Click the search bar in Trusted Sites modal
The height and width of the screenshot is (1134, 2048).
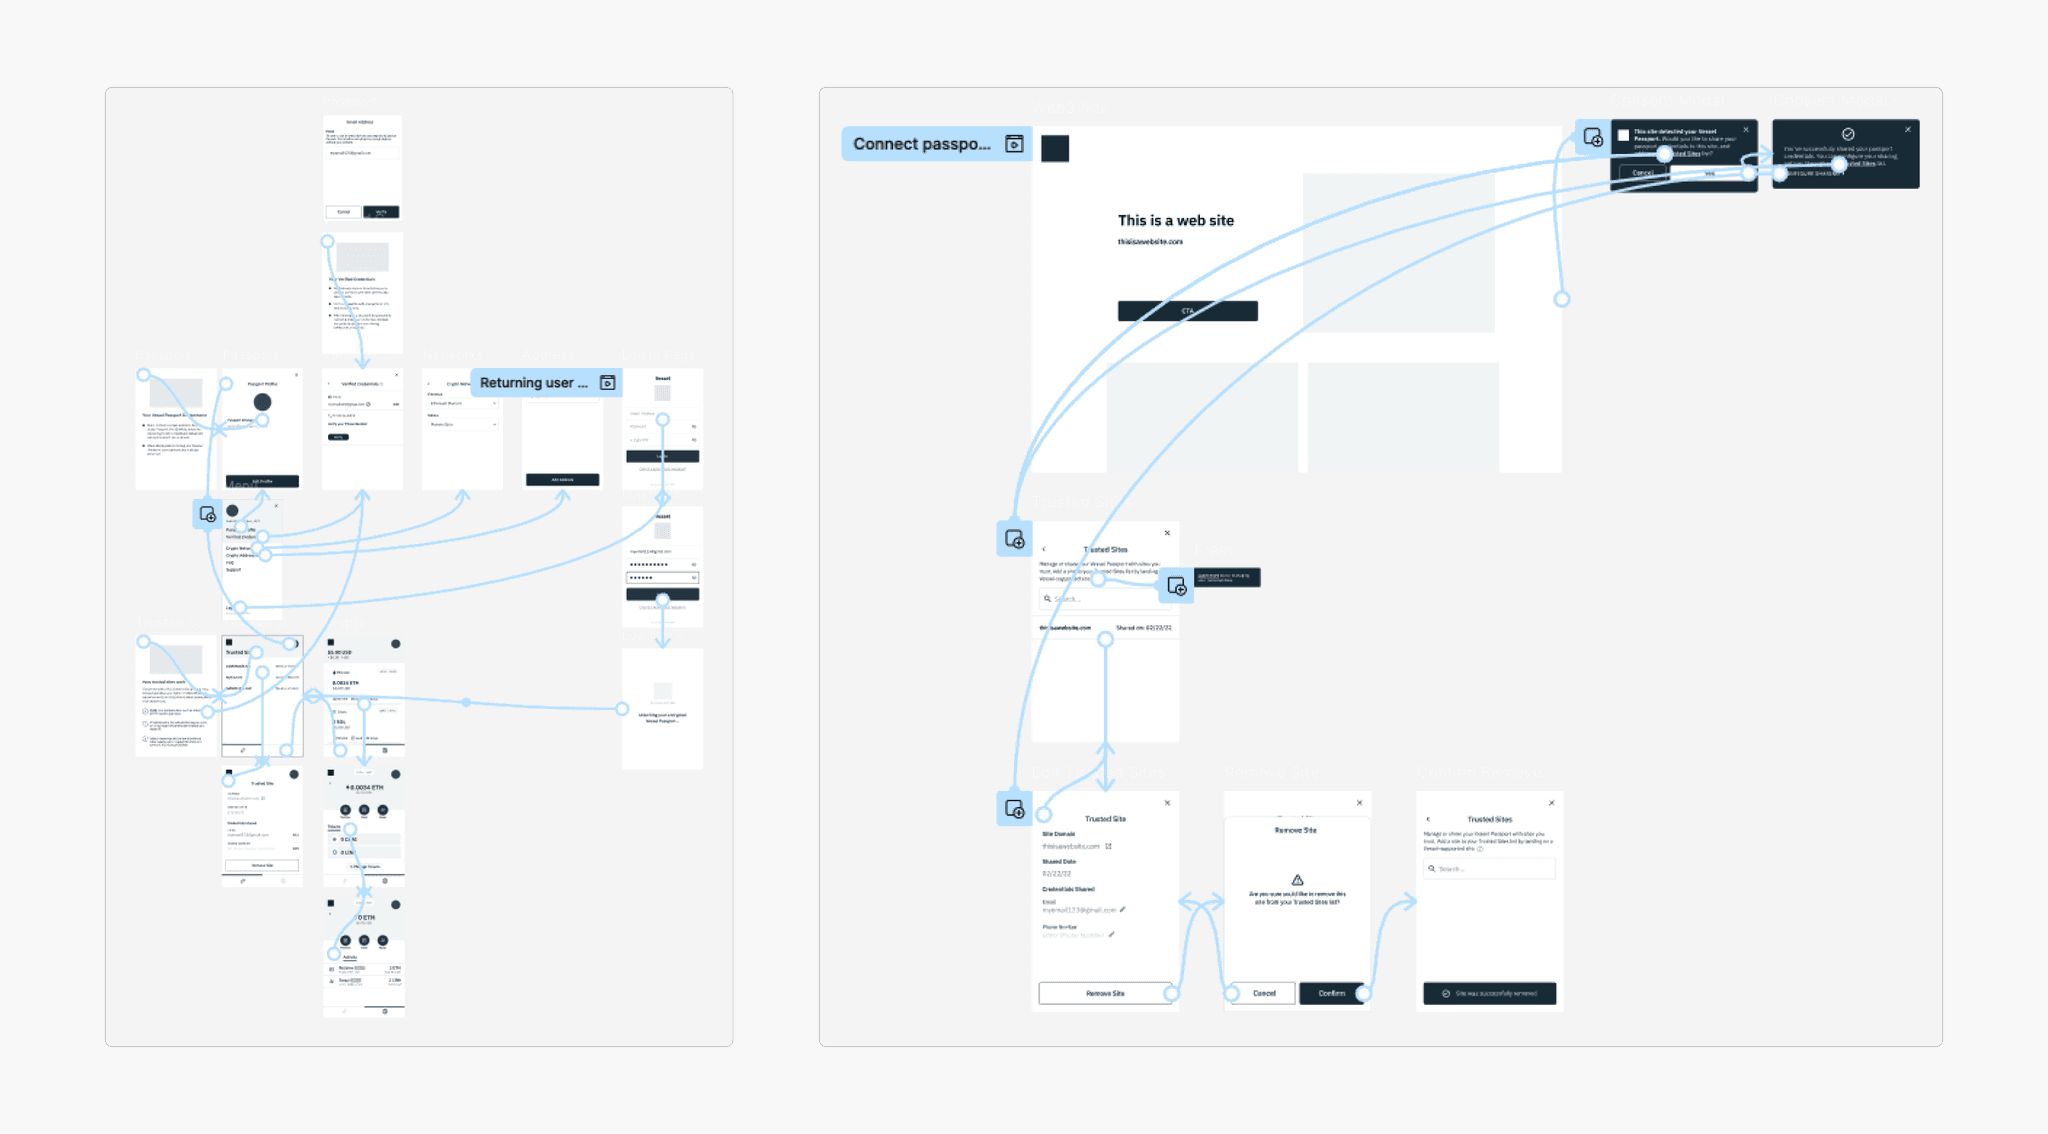pos(1106,599)
